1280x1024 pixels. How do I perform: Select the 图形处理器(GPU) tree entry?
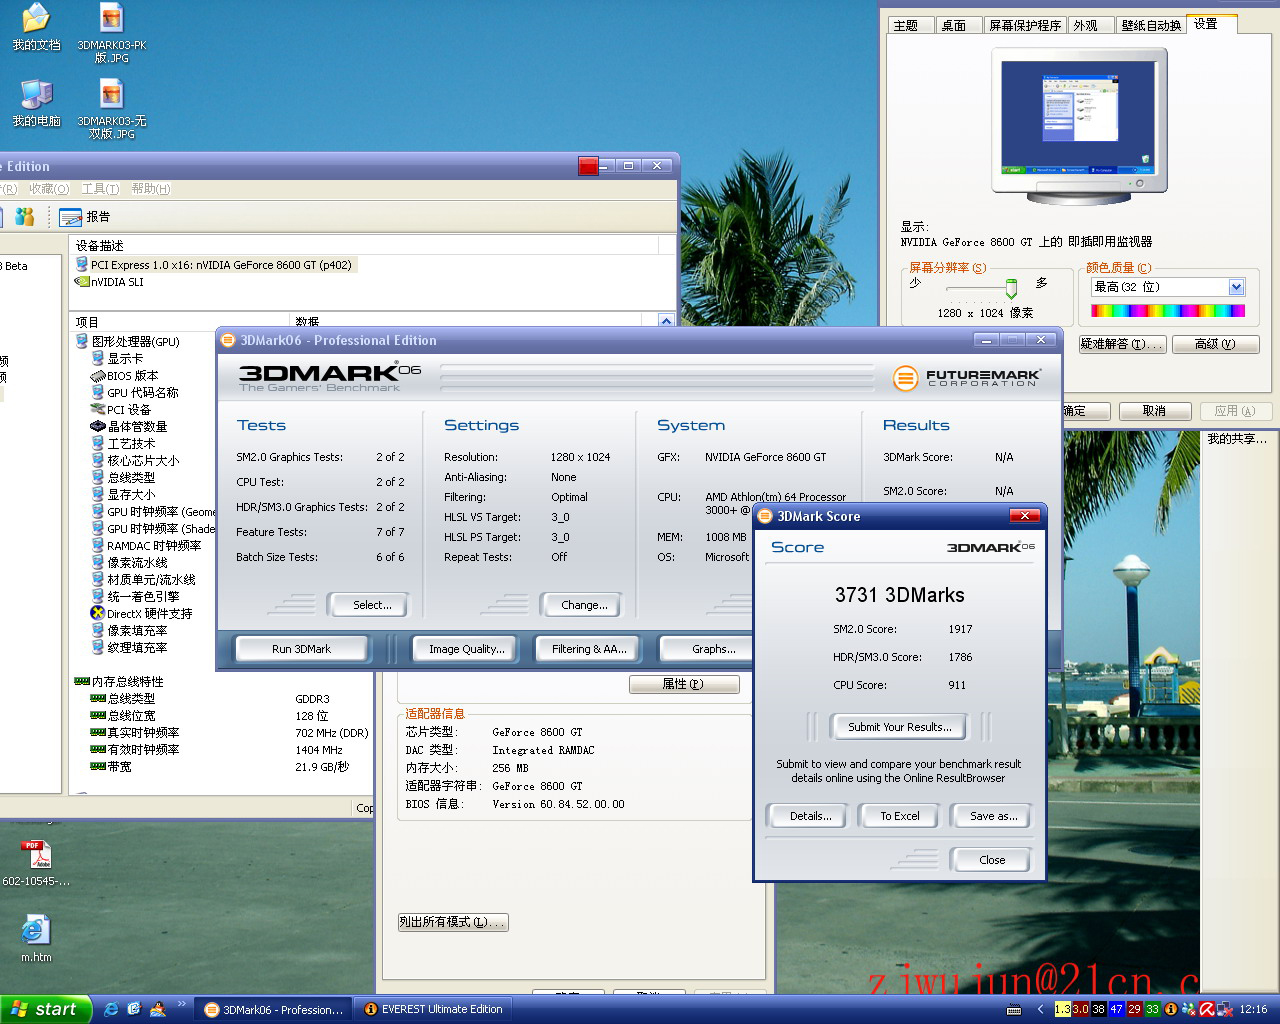tap(135, 341)
